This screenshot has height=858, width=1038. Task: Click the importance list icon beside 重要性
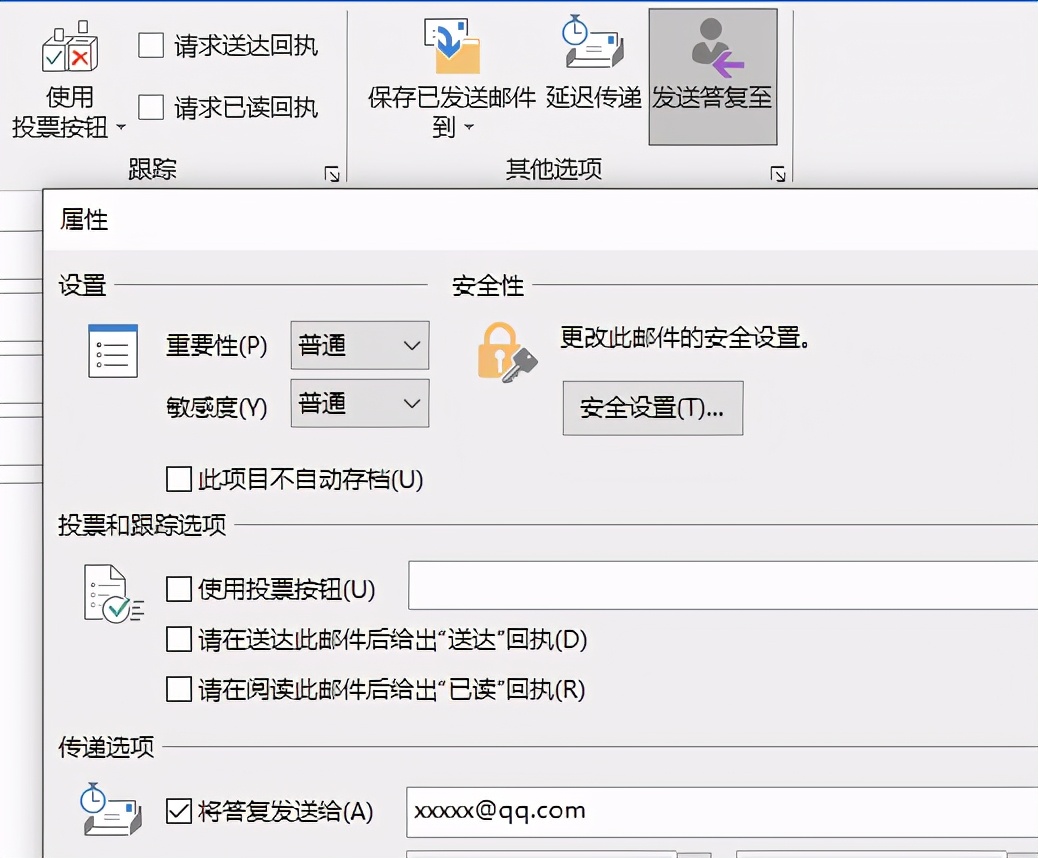tap(112, 350)
